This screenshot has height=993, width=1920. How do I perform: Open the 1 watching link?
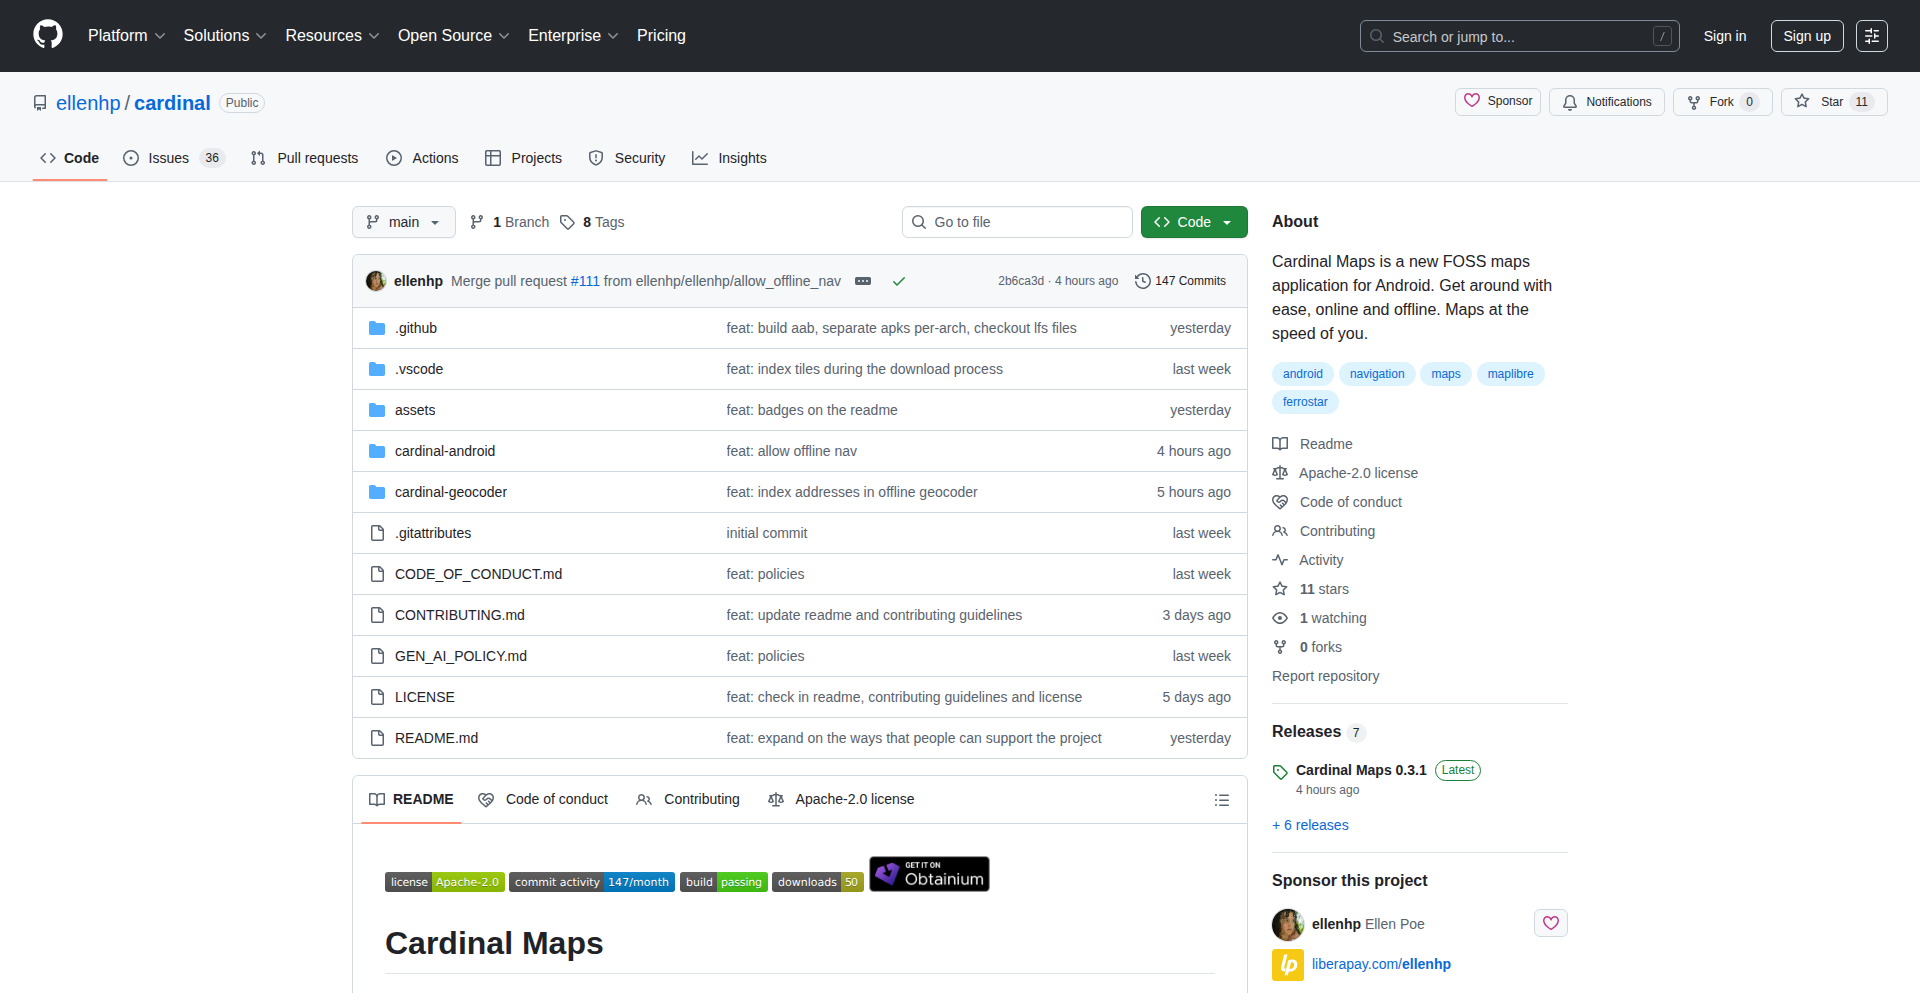point(1320,618)
